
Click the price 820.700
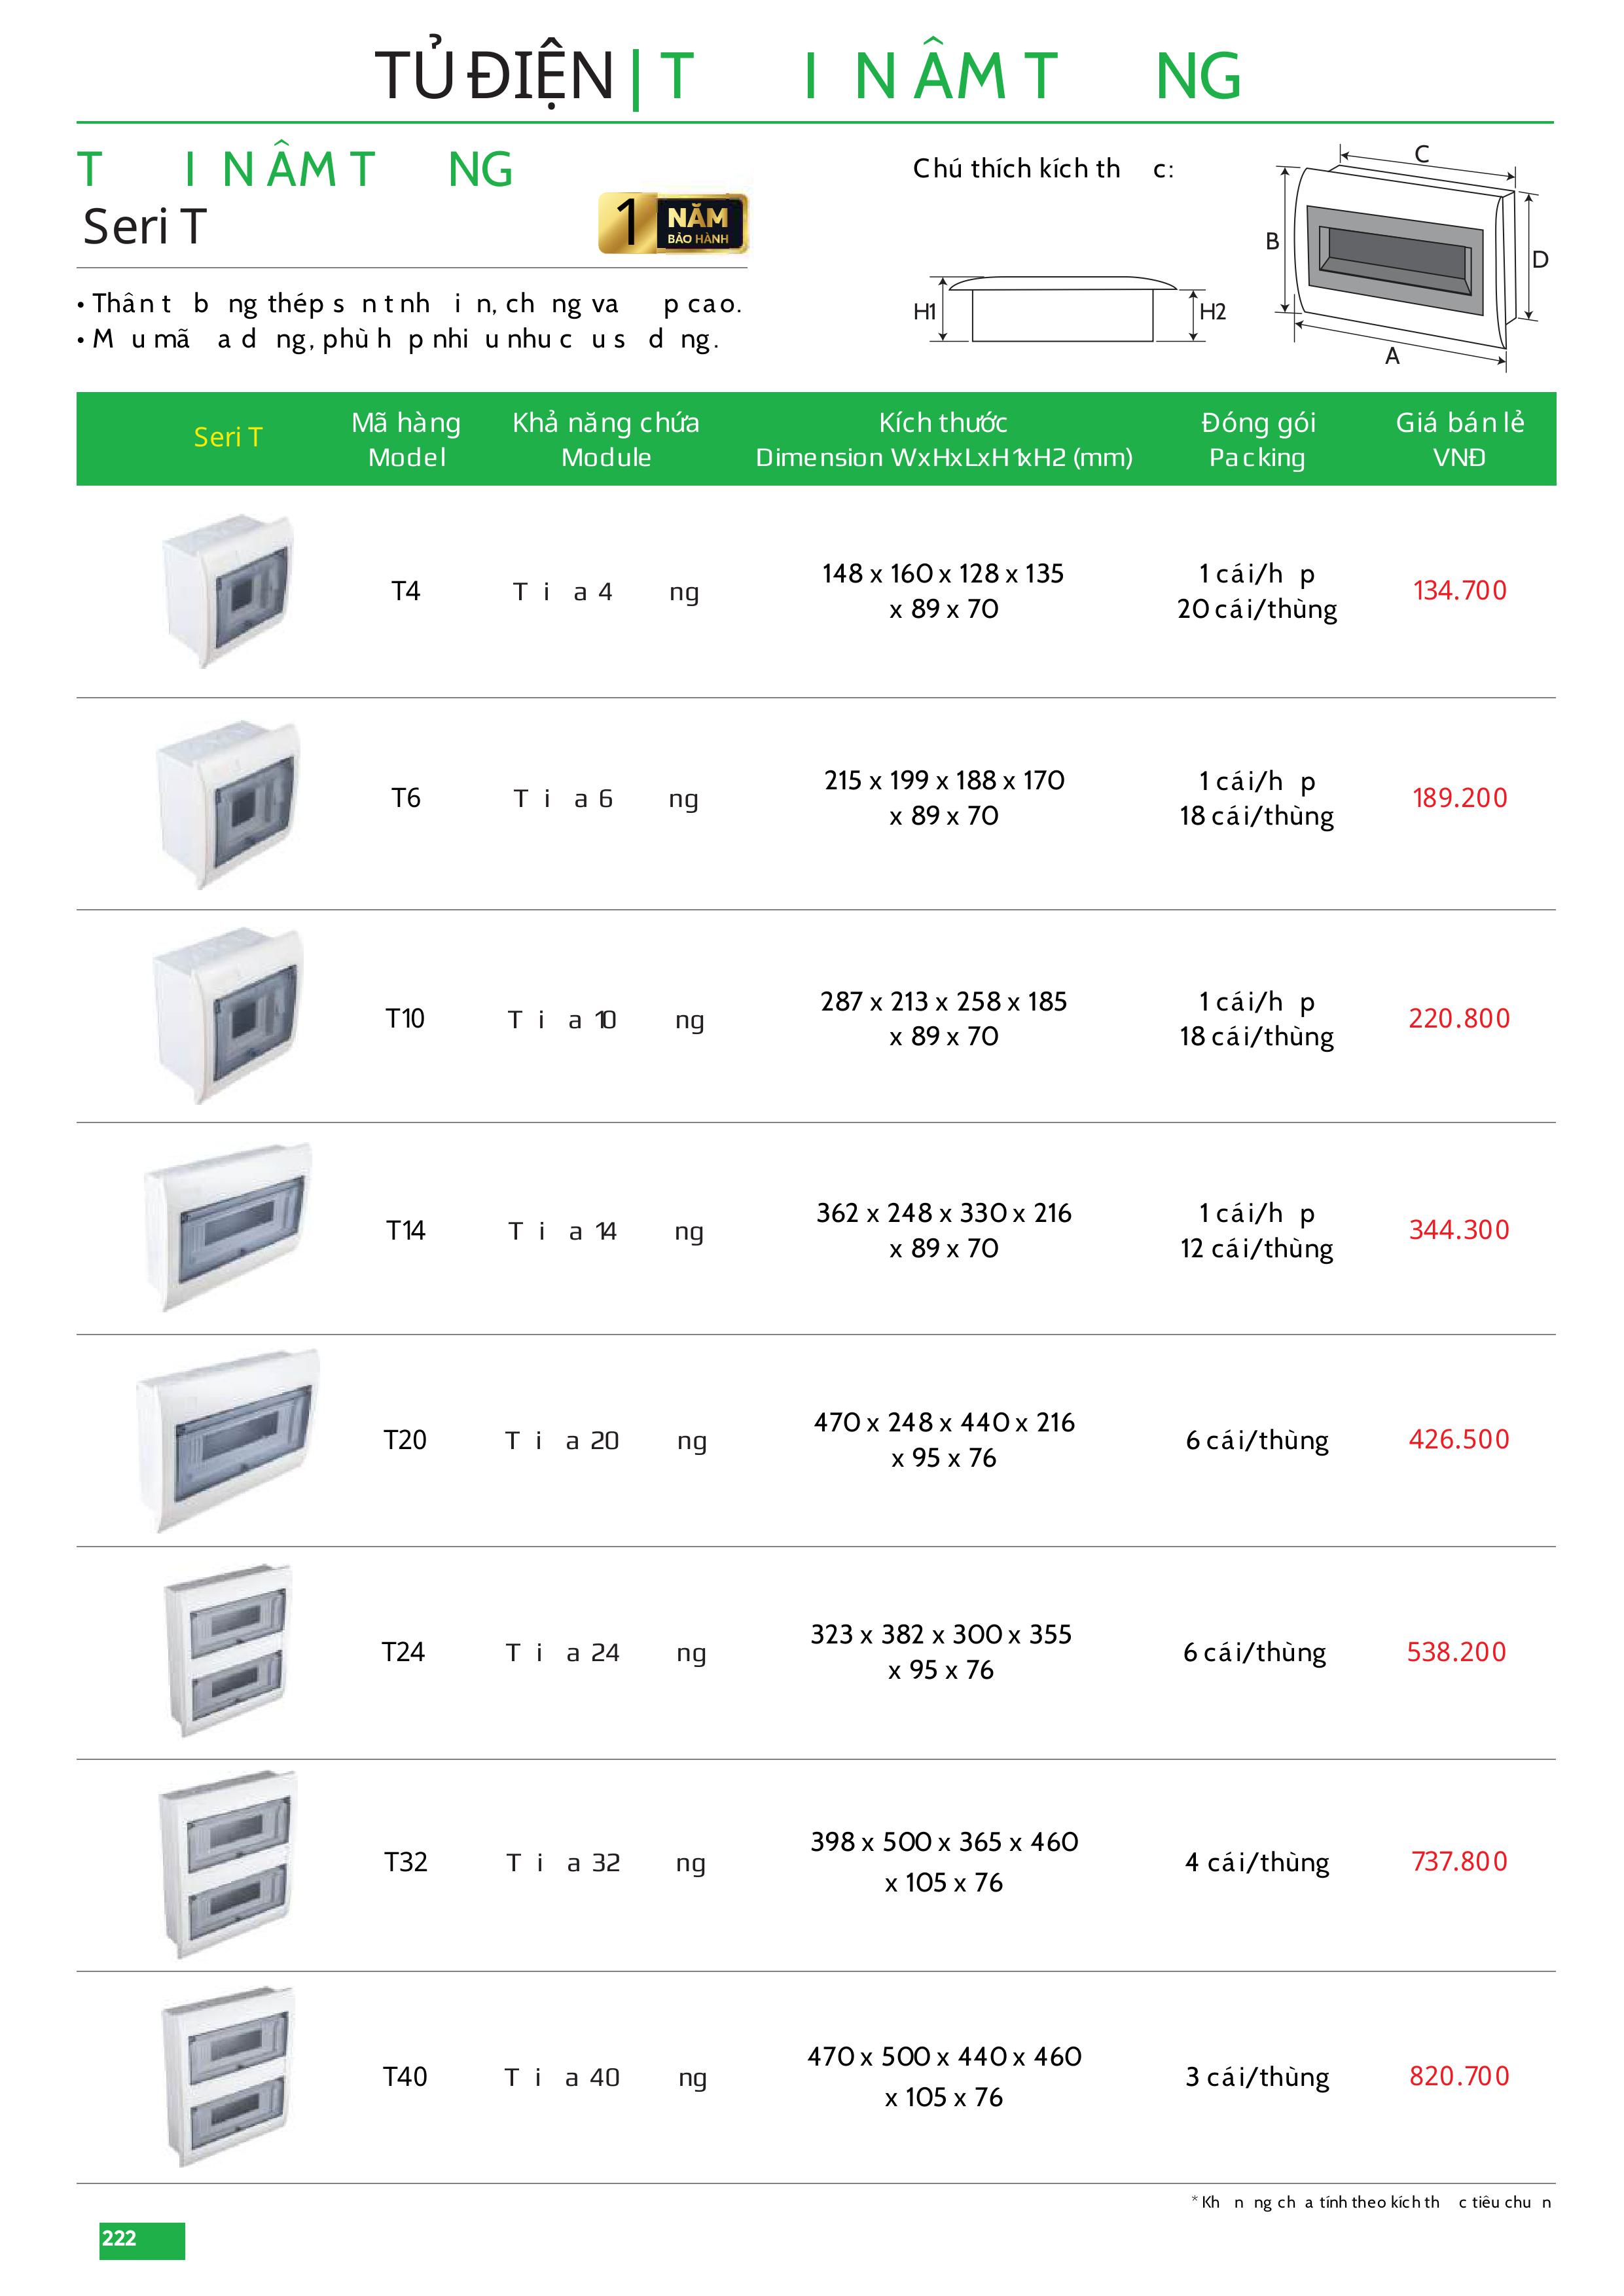[1459, 2075]
